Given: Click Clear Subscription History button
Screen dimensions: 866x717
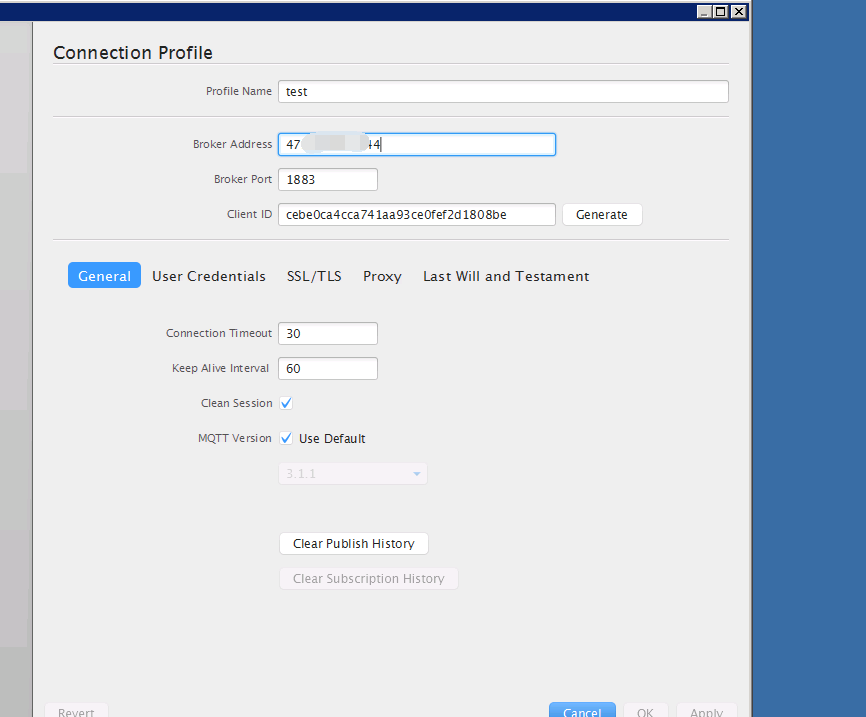Looking at the screenshot, I should pos(368,578).
